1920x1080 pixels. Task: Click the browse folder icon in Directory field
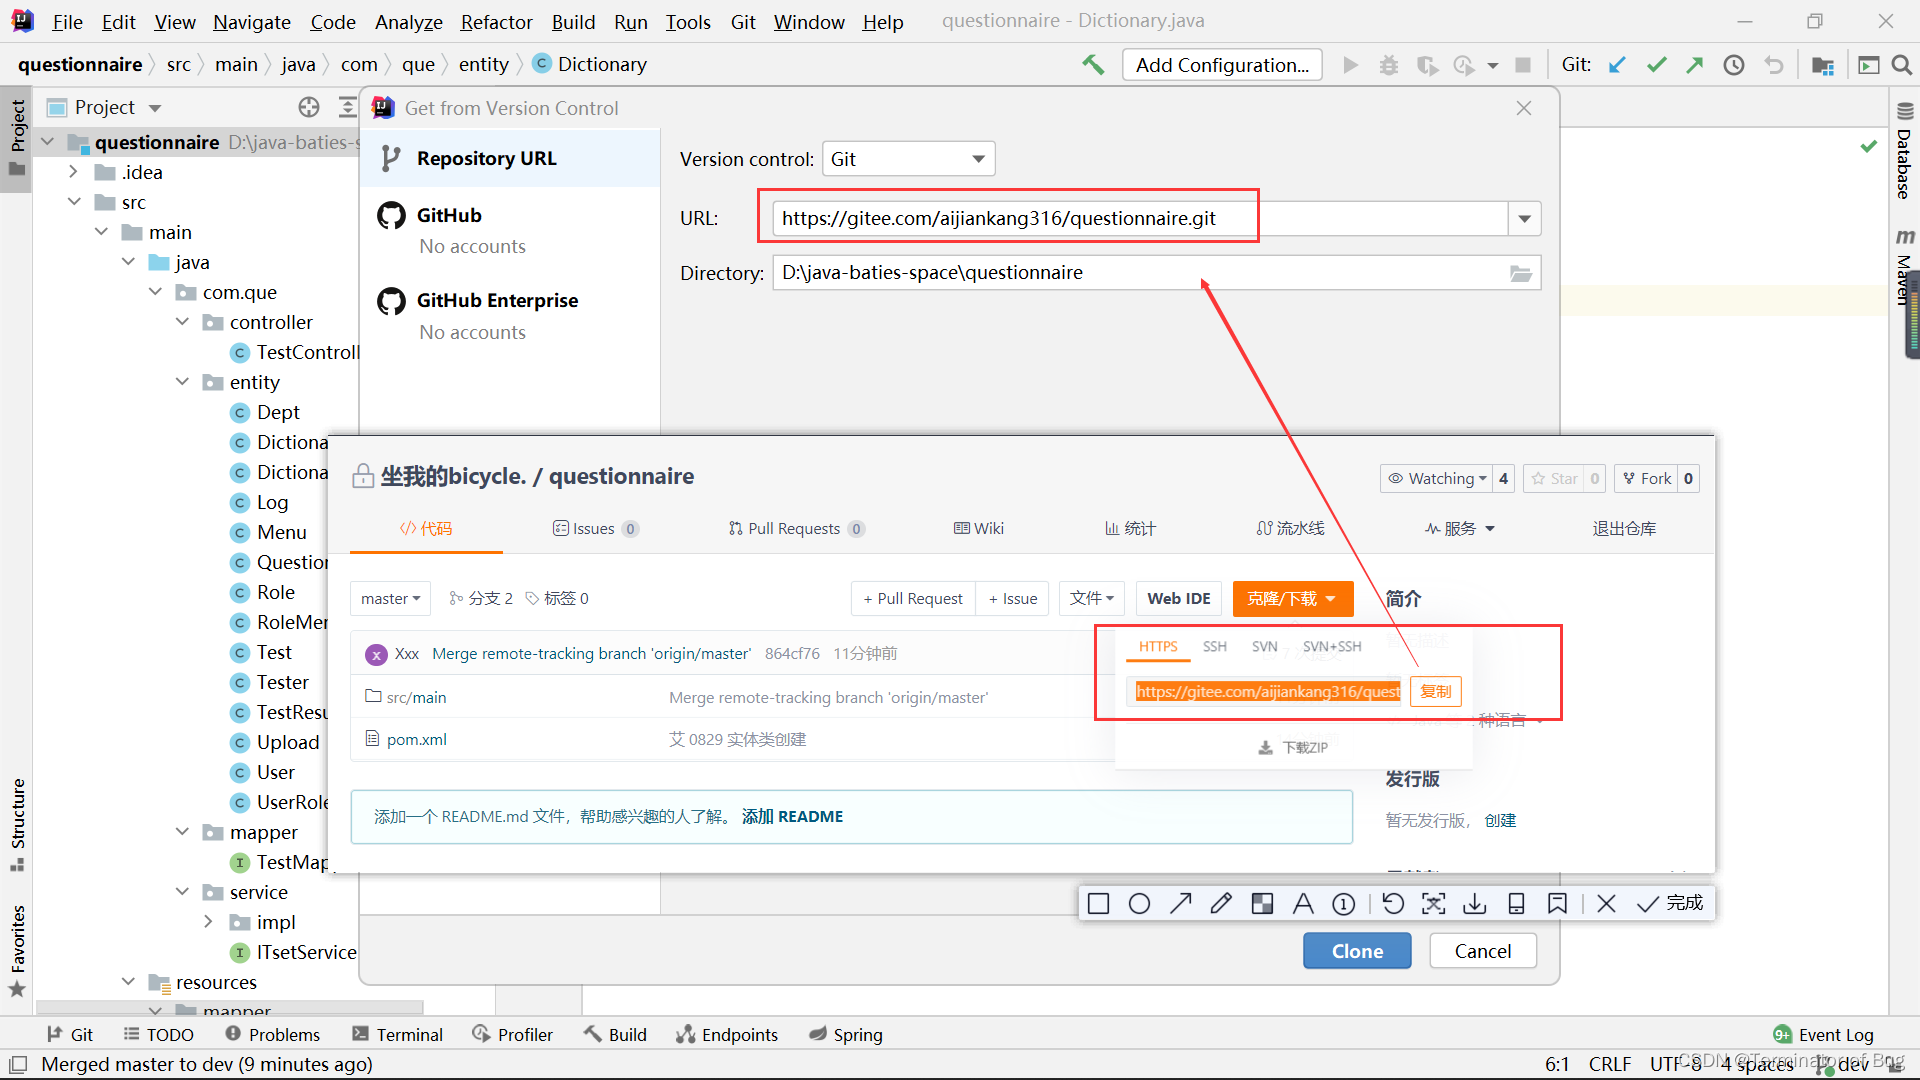pyautogui.click(x=1521, y=273)
